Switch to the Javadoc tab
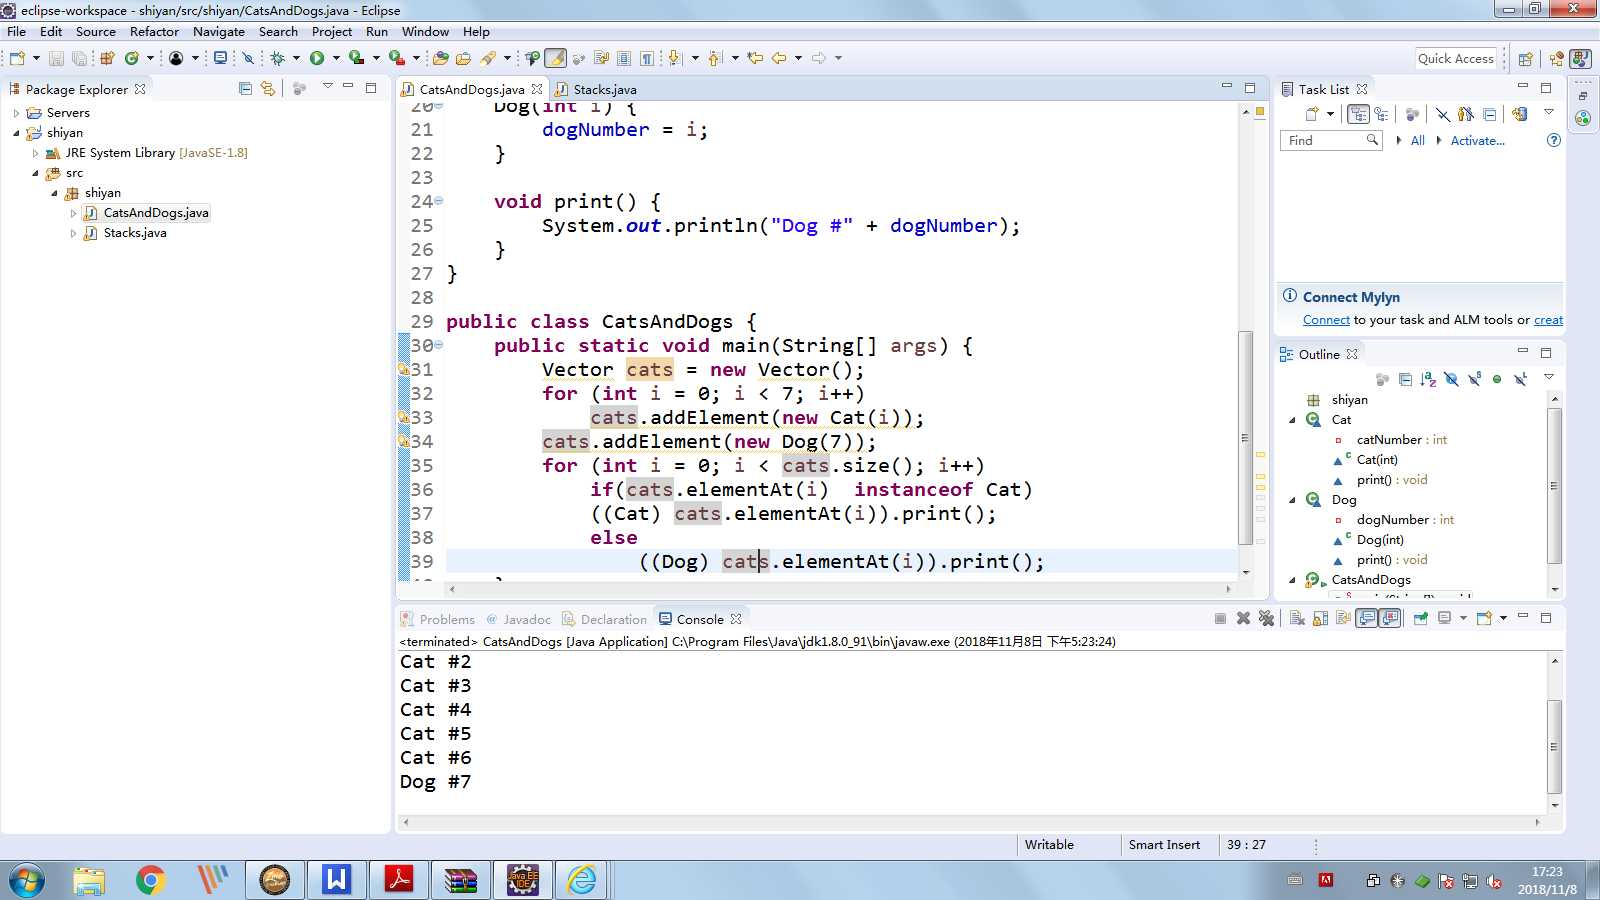 [519, 619]
